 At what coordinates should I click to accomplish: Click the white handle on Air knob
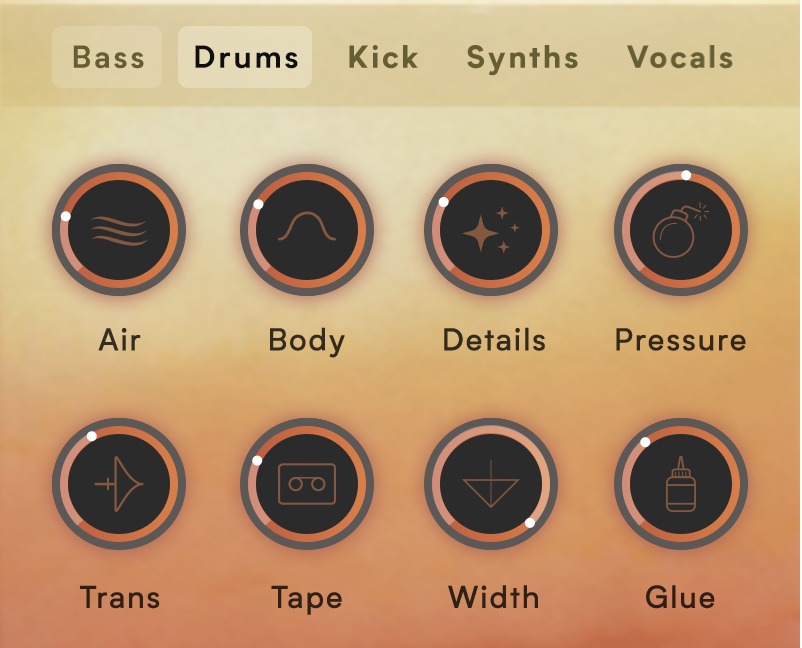[x=65, y=216]
